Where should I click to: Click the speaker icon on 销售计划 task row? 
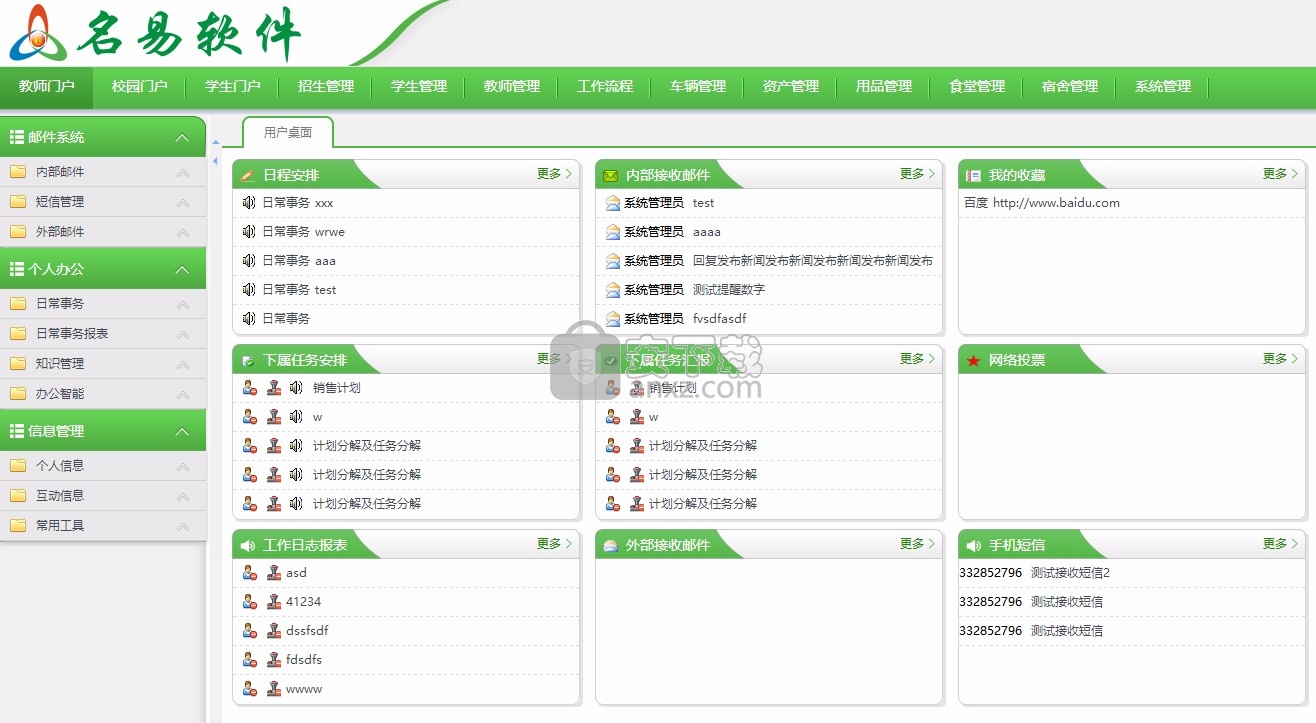coord(296,388)
